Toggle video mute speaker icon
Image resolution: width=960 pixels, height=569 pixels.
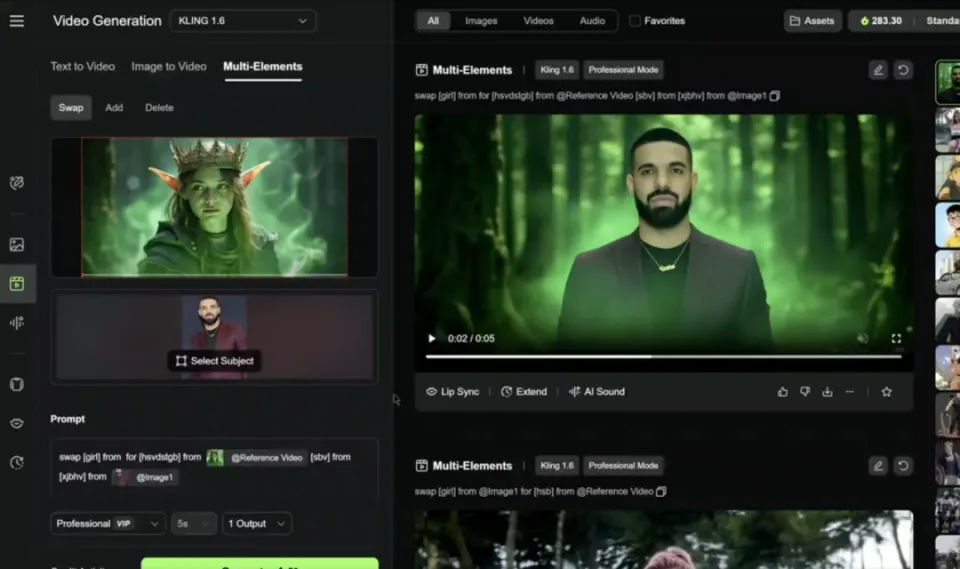tap(863, 339)
